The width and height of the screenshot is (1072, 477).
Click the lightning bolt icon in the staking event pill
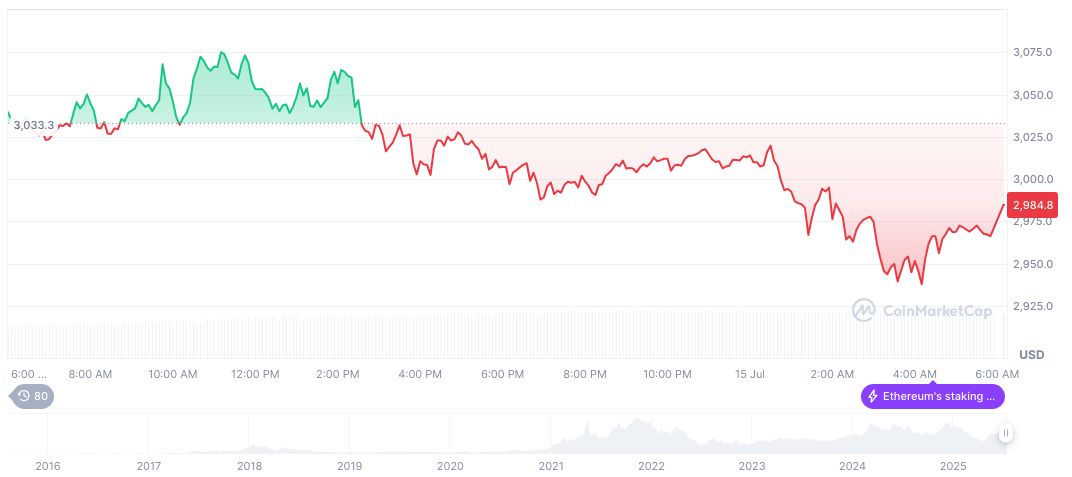pyautogui.click(x=873, y=396)
